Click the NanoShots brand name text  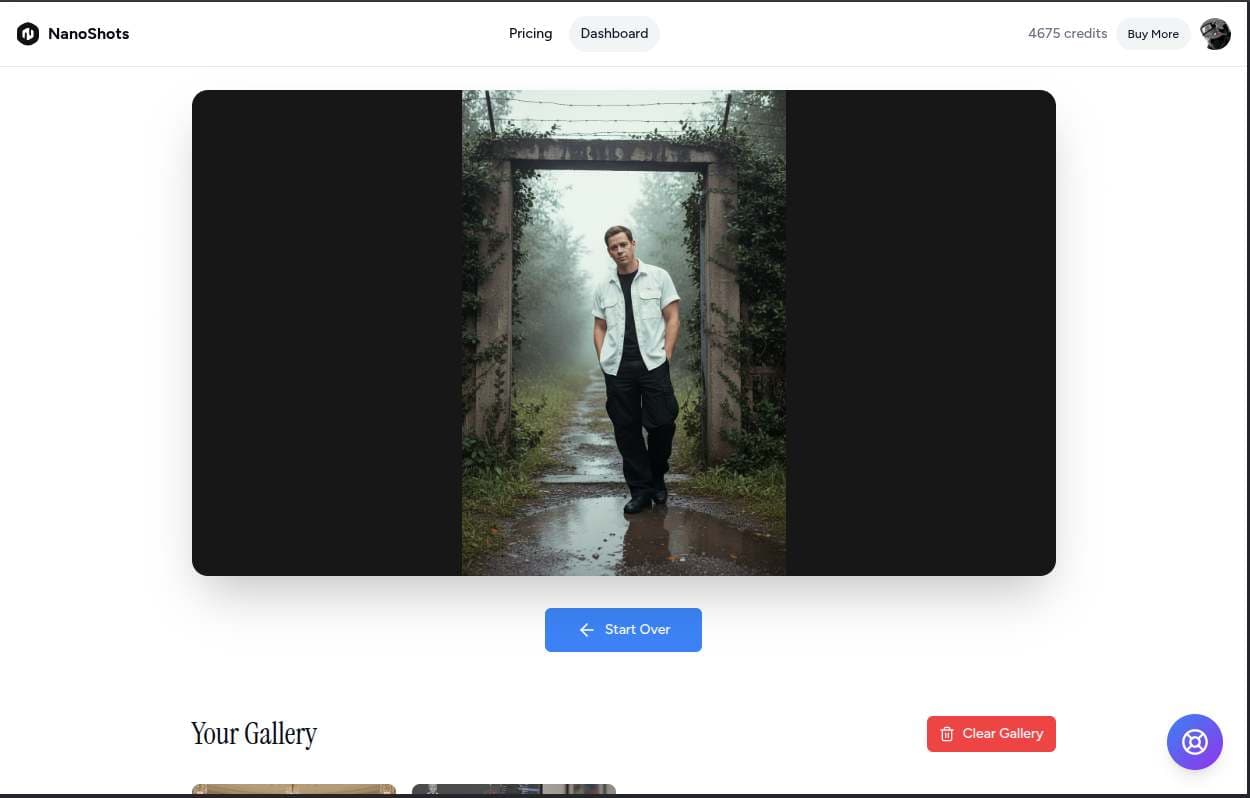click(x=89, y=34)
